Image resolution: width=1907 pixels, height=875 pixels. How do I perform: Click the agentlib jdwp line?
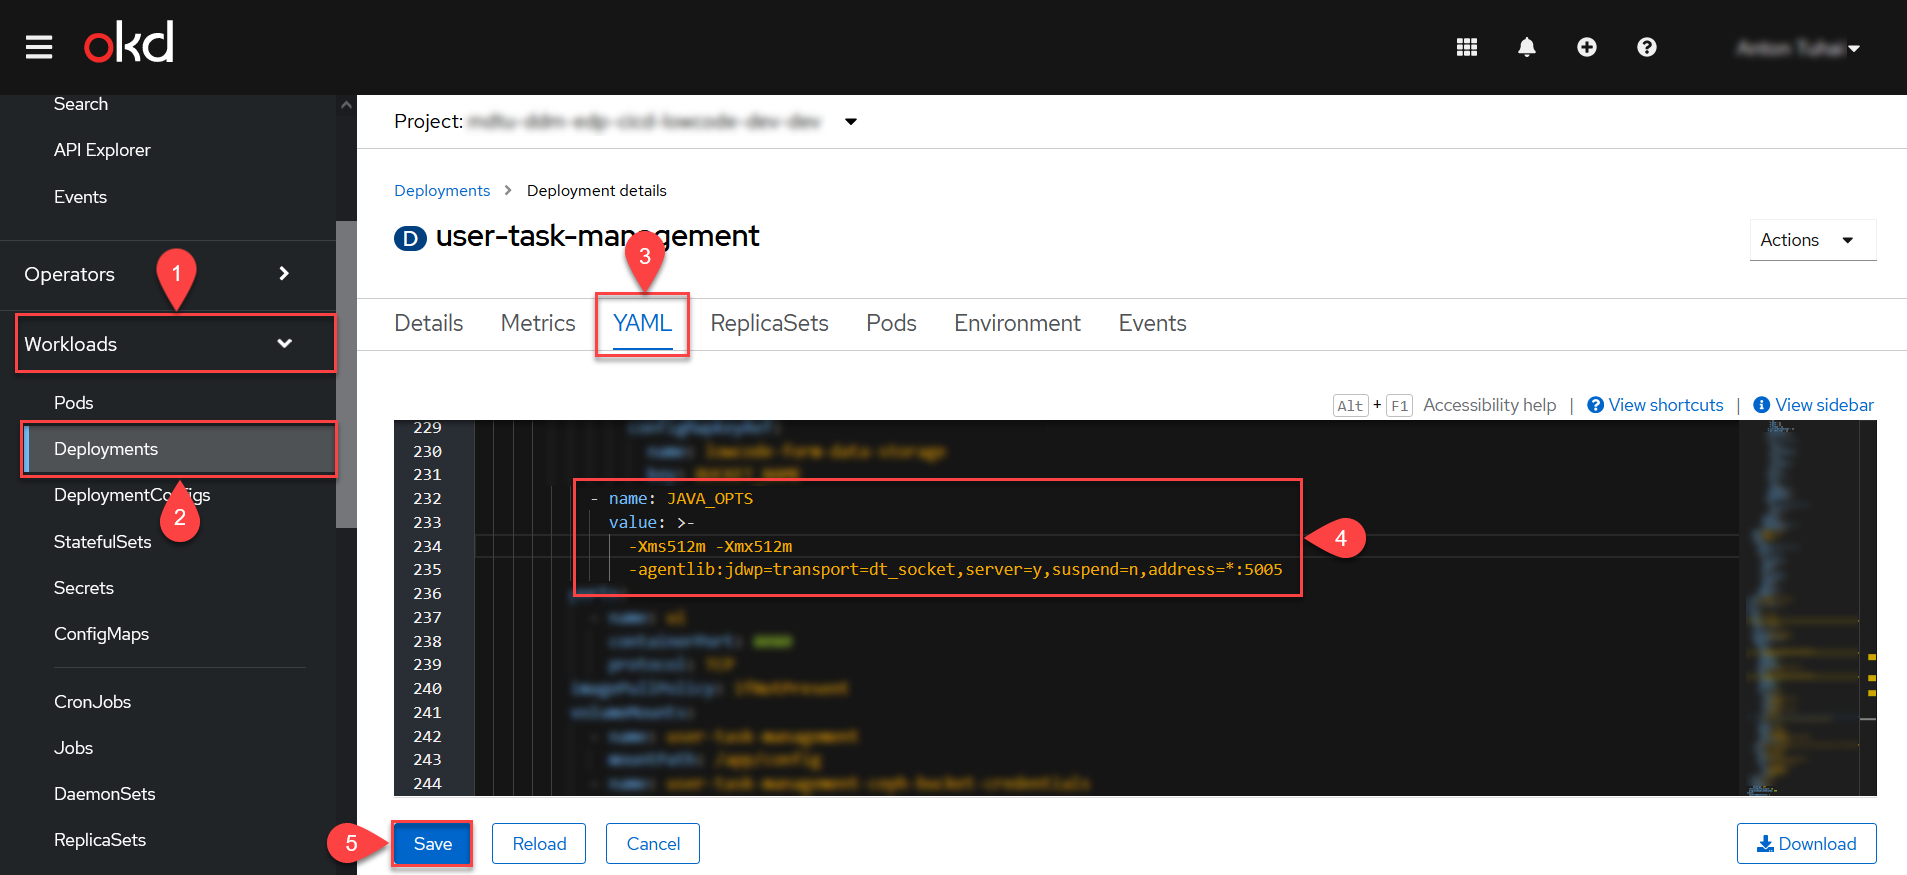coord(955,569)
